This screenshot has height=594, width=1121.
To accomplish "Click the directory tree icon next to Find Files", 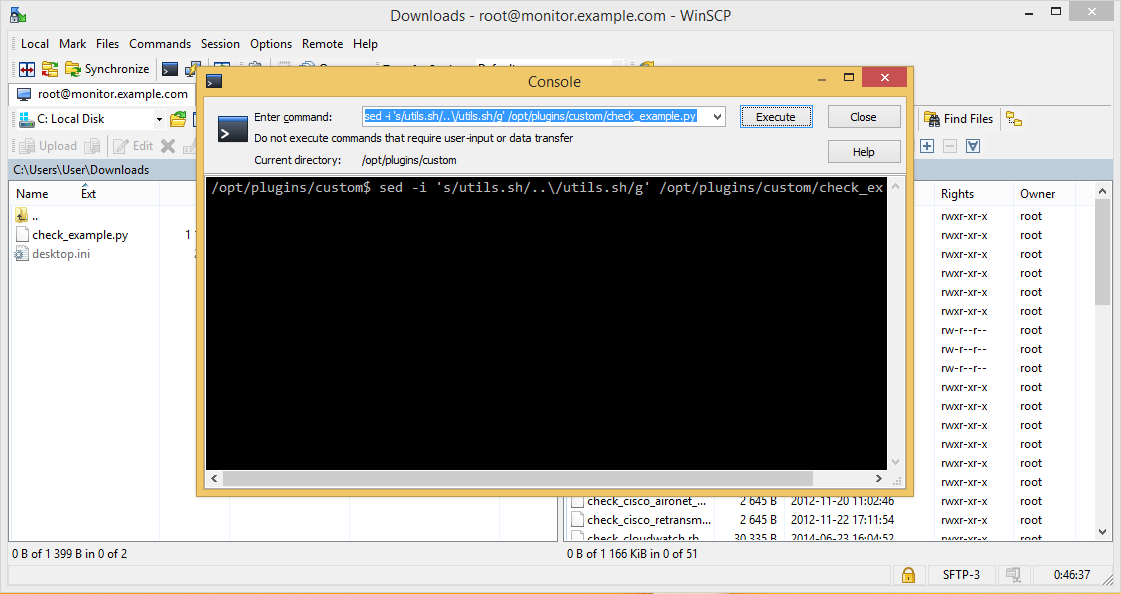I will pyautogui.click(x=1014, y=119).
